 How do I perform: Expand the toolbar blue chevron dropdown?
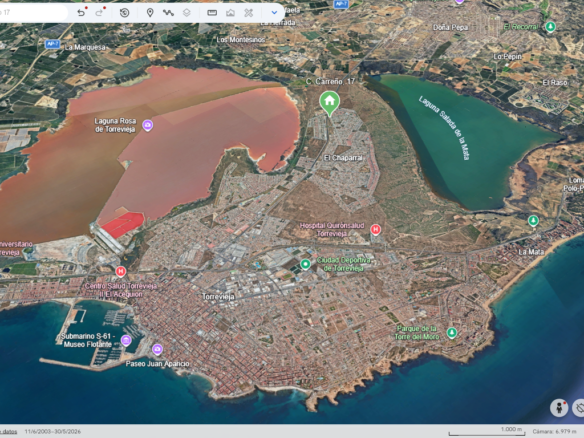point(274,13)
